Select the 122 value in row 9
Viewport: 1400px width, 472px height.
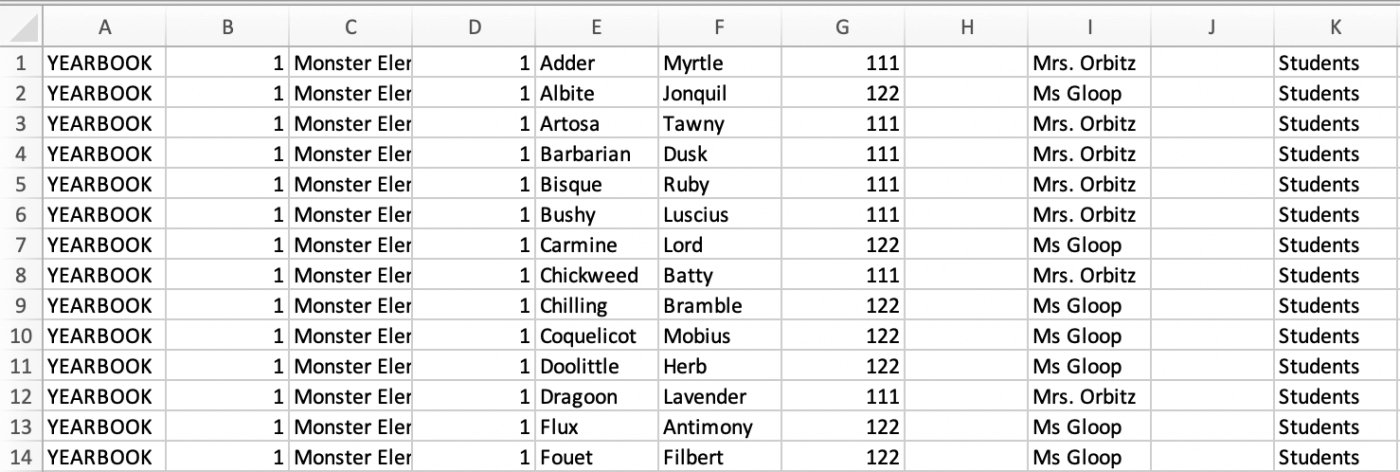point(843,306)
